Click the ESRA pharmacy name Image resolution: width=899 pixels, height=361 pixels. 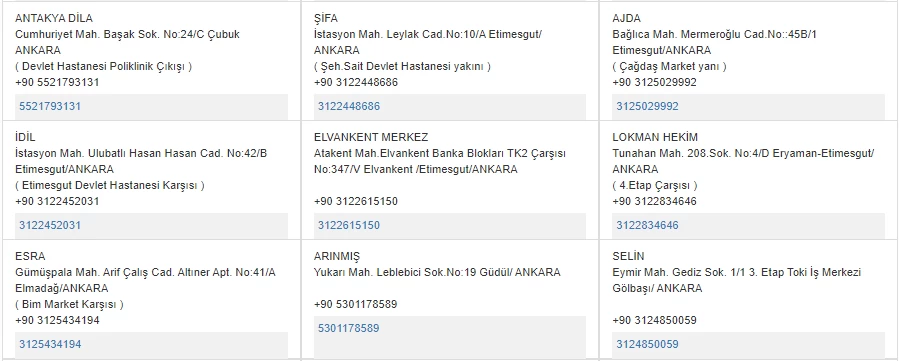coord(30,256)
